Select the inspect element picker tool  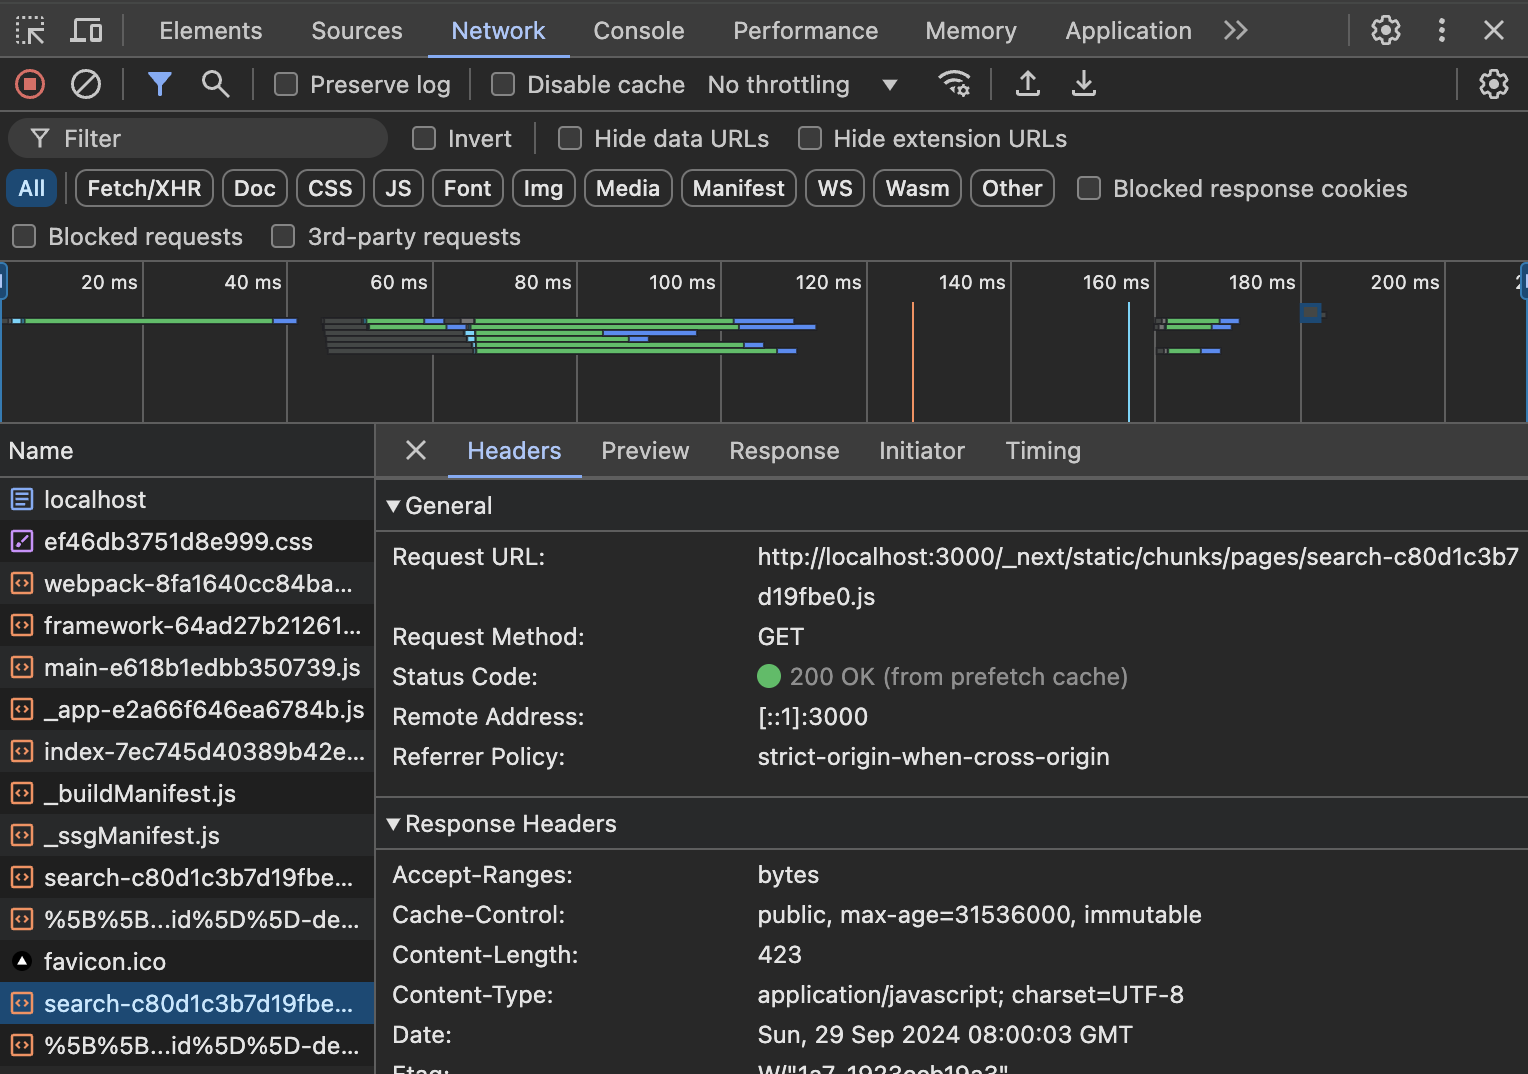tap(30, 31)
